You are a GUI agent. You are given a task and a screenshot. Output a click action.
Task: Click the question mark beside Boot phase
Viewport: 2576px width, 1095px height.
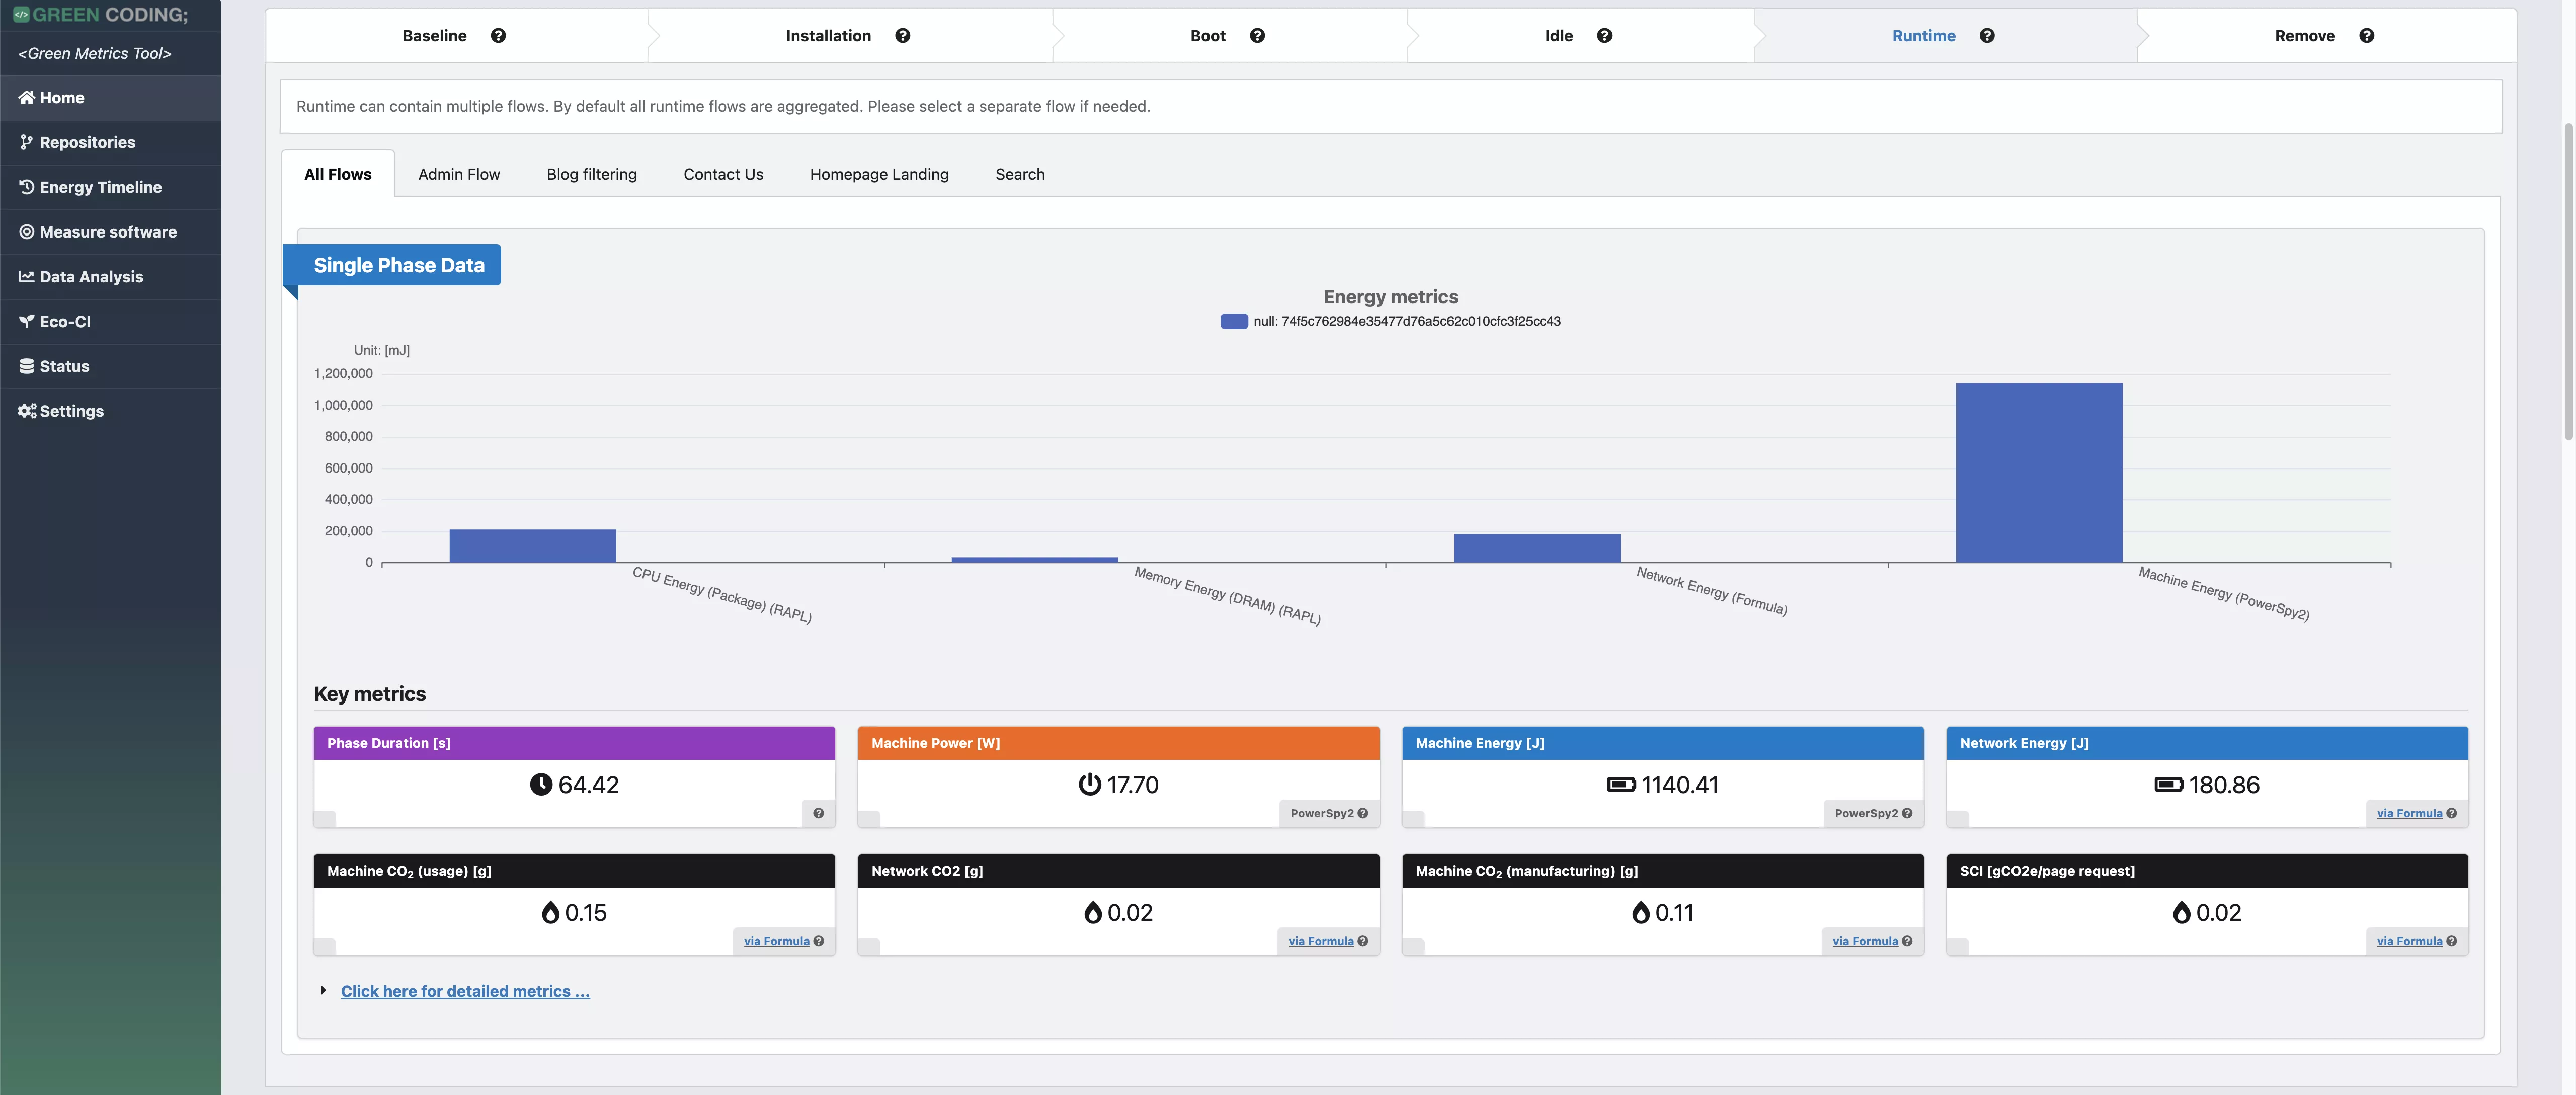tap(1257, 36)
